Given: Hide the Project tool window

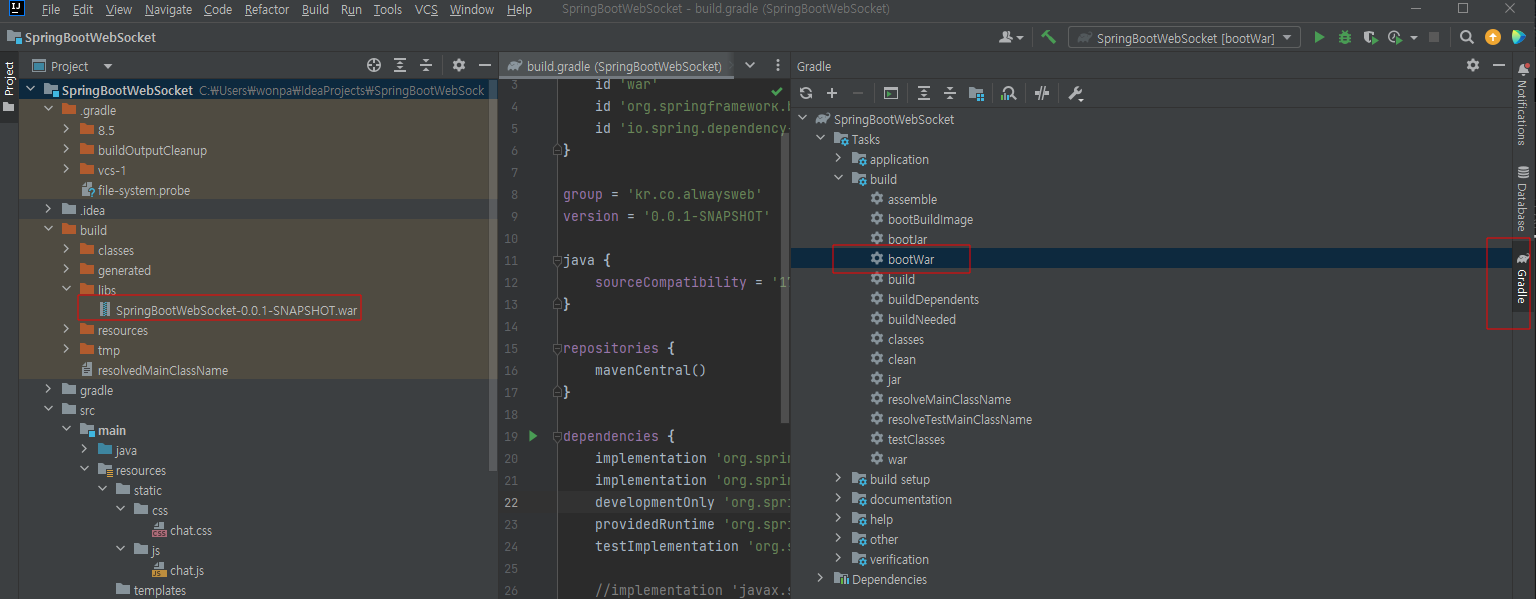Looking at the screenshot, I should [484, 65].
